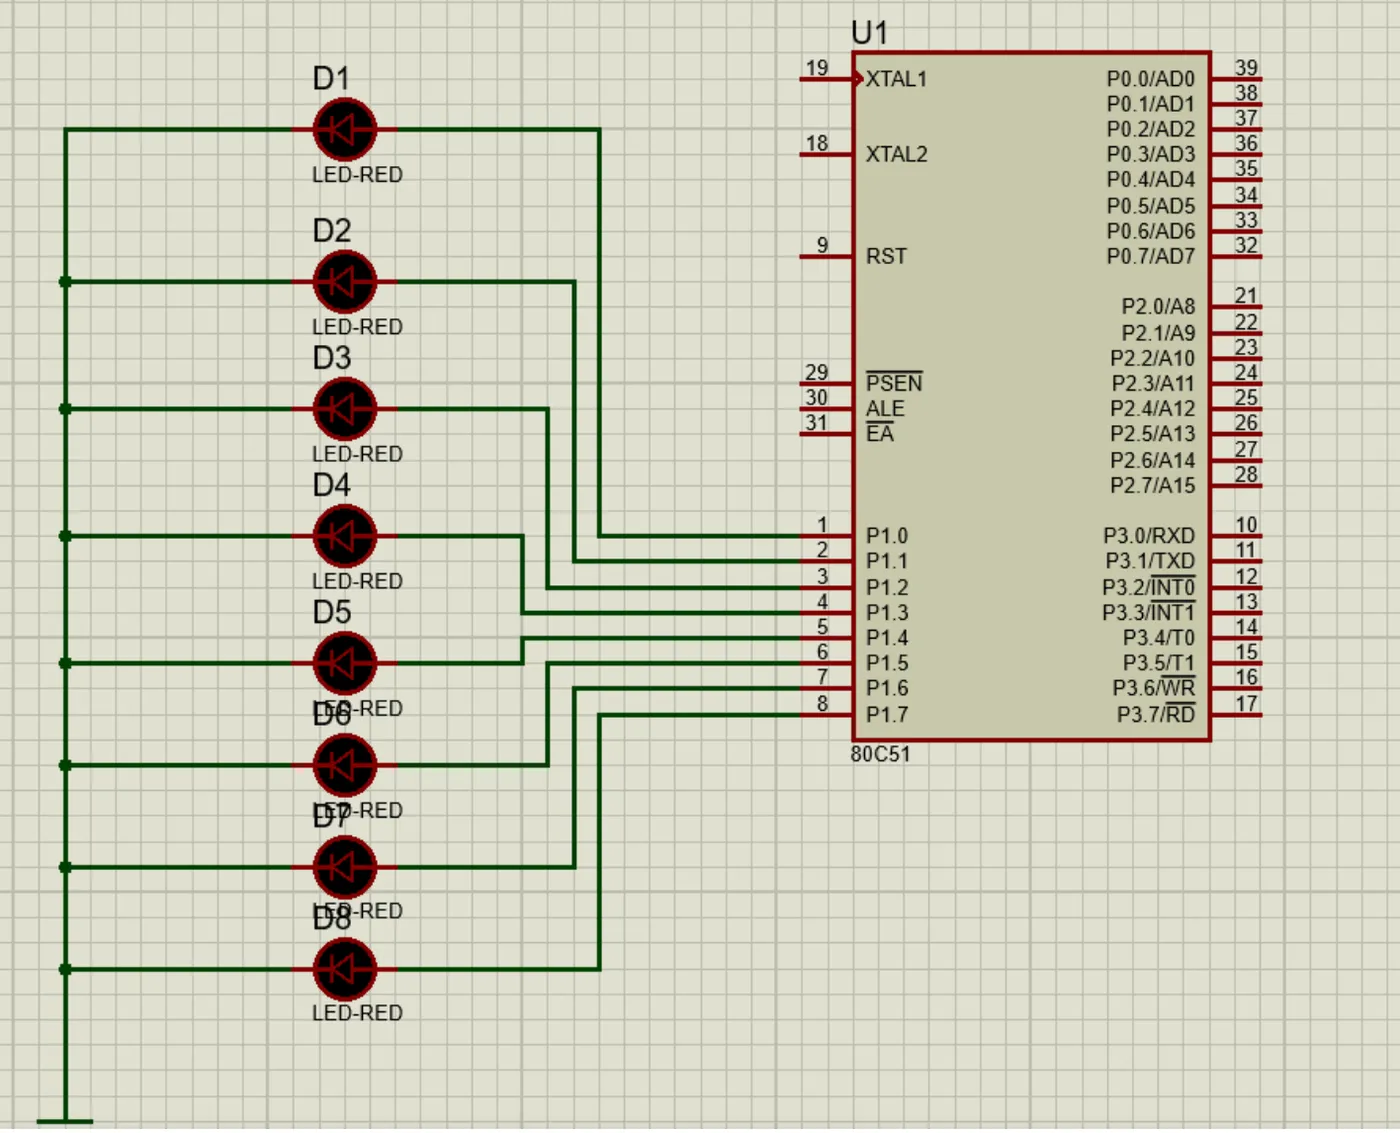Click the P1.5 pin label
The width and height of the screenshot is (1400, 1133).
pos(886,663)
